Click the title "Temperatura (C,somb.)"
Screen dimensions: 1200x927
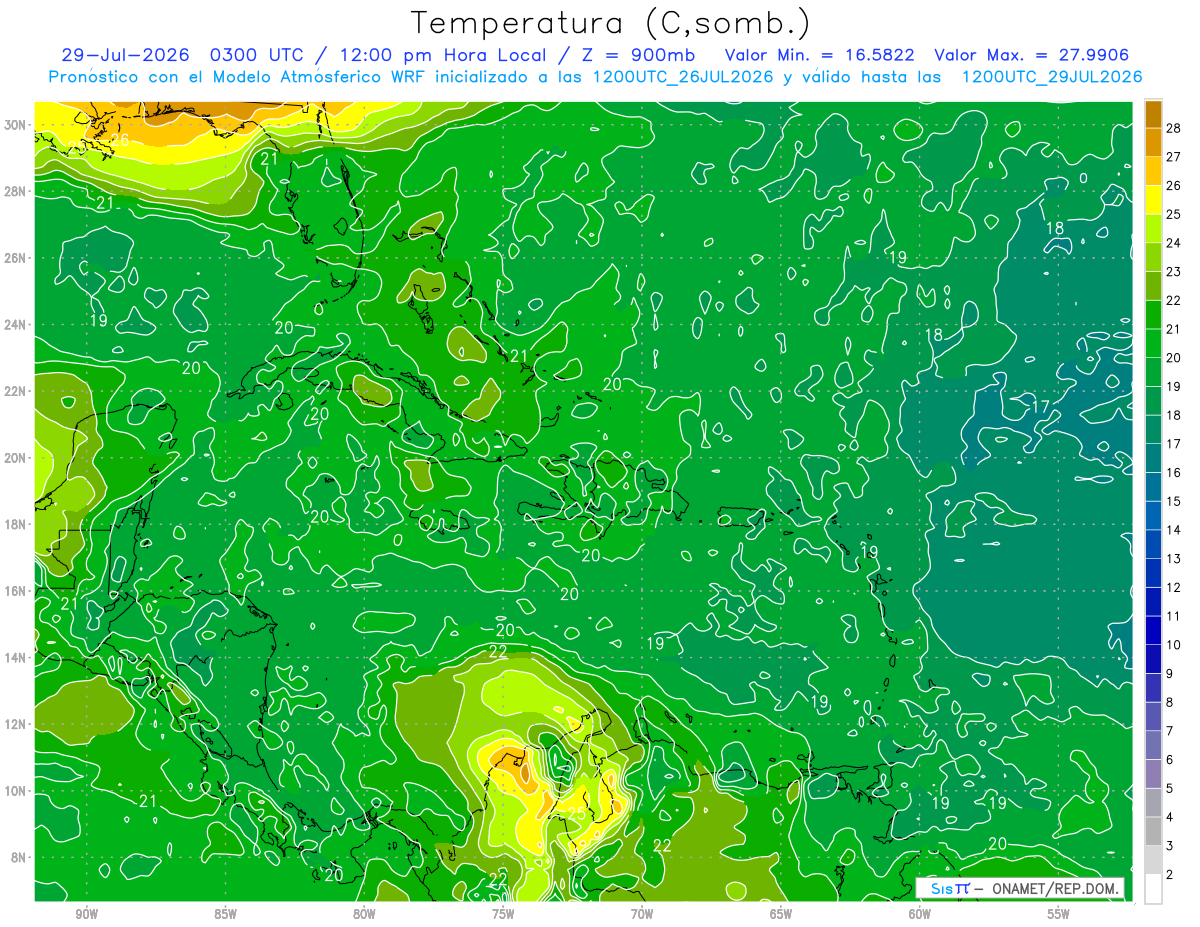pyautogui.click(x=611, y=24)
